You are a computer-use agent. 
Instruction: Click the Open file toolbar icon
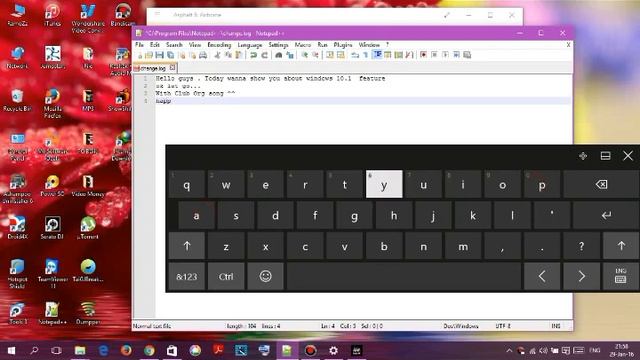tap(149, 55)
